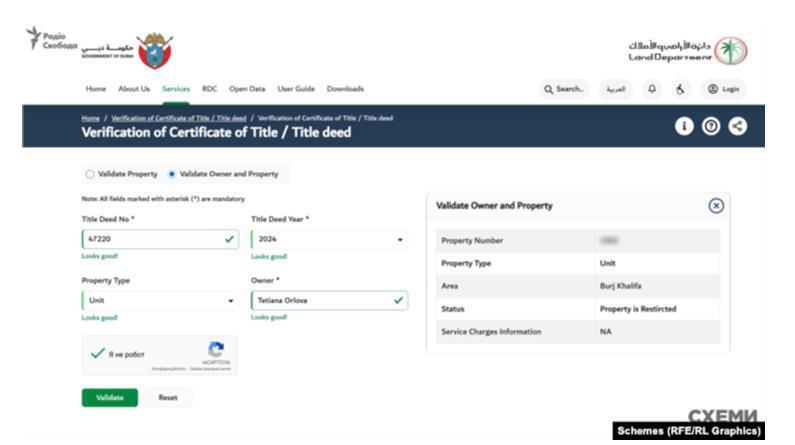Go to the Open Data menu
The image size is (795, 445).
tap(247, 89)
